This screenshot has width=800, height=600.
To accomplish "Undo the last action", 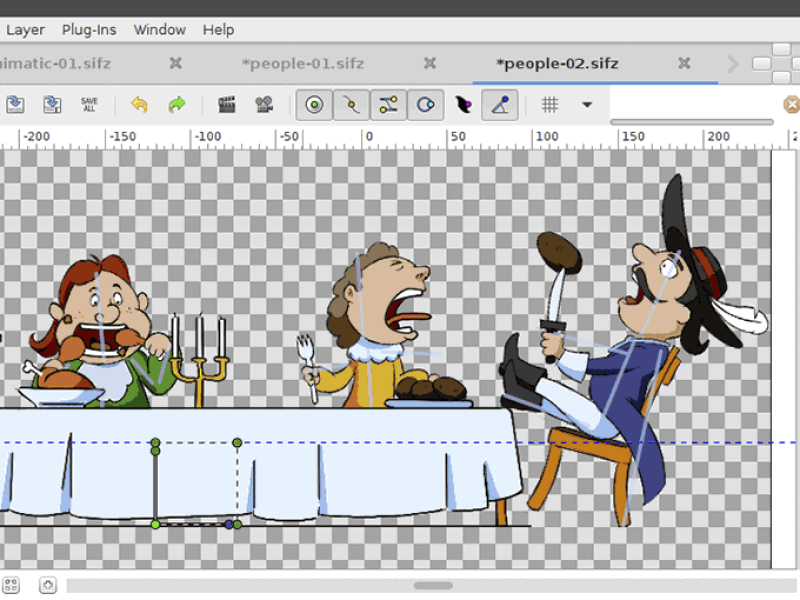I will pyautogui.click(x=139, y=105).
